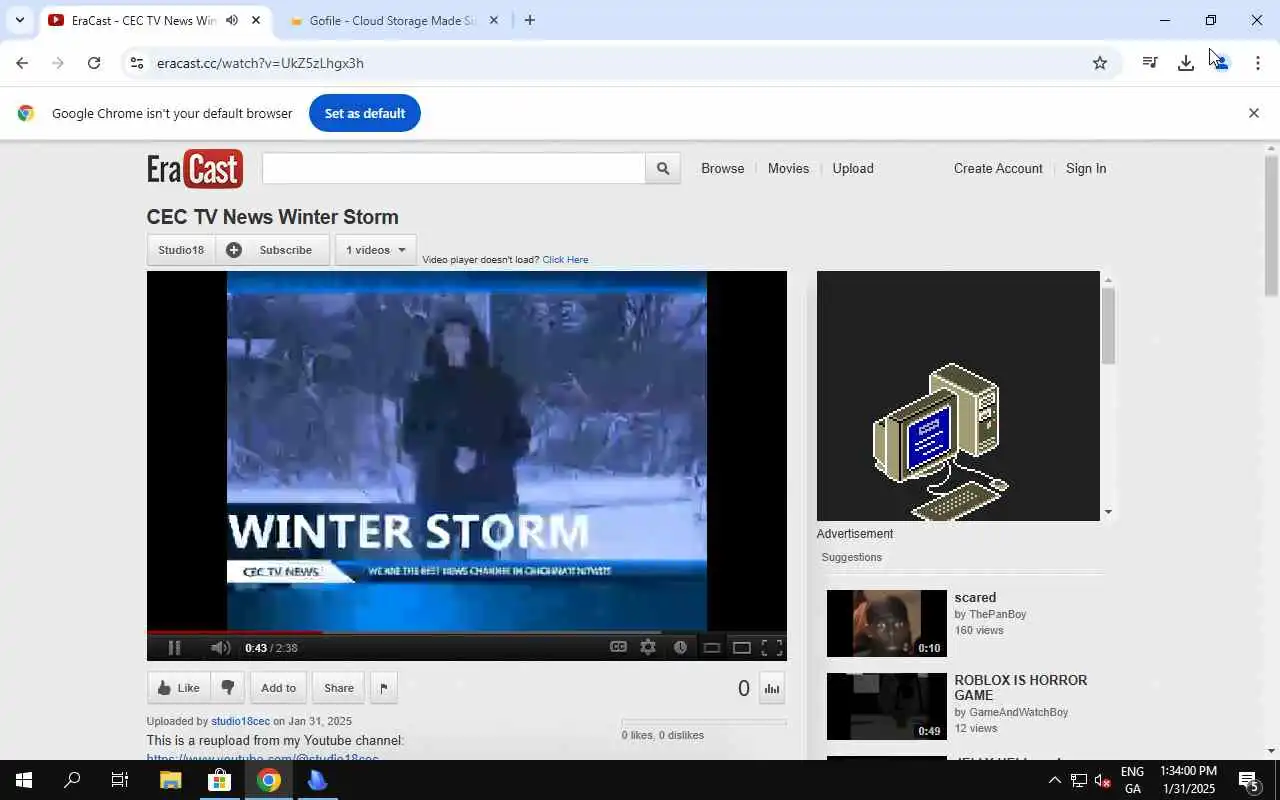Open the Windows Start menu
Viewport: 1280px width, 800px height.
[24, 781]
